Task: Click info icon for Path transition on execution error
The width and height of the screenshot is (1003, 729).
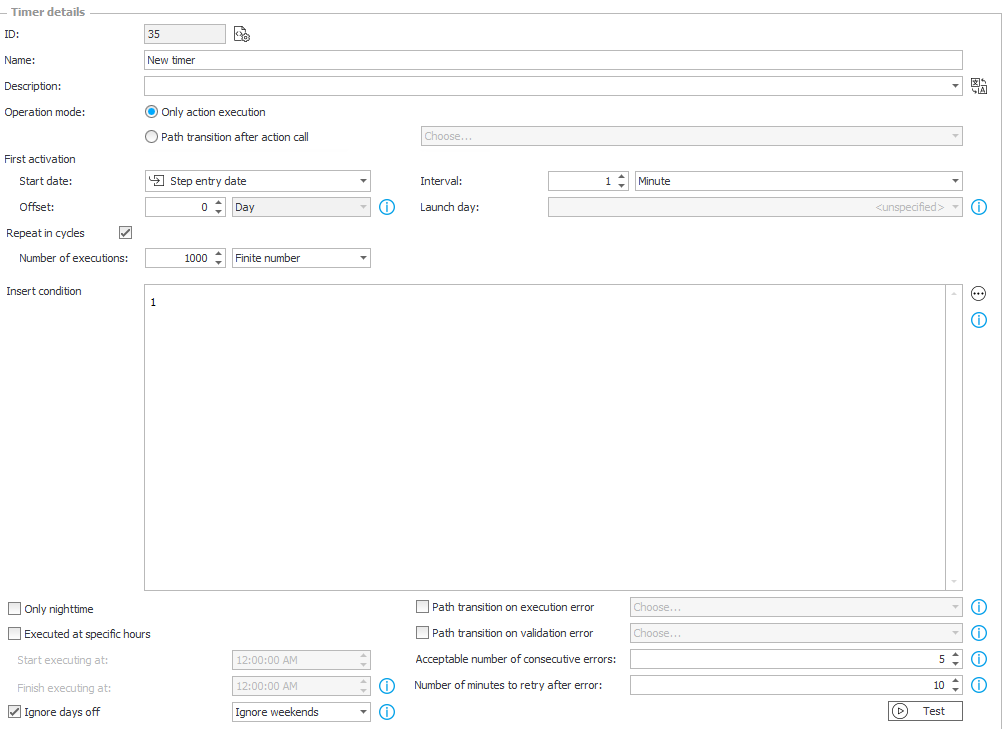Action: pyautogui.click(x=979, y=607)
